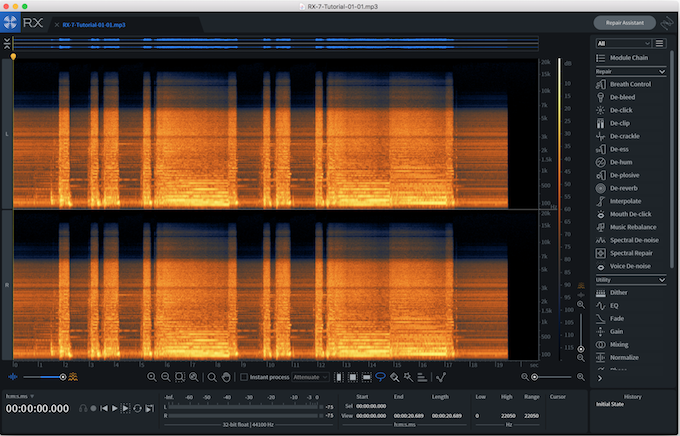Select the frequency selection tool
Viewport: 680px width, 436px height.
(366, 377)
